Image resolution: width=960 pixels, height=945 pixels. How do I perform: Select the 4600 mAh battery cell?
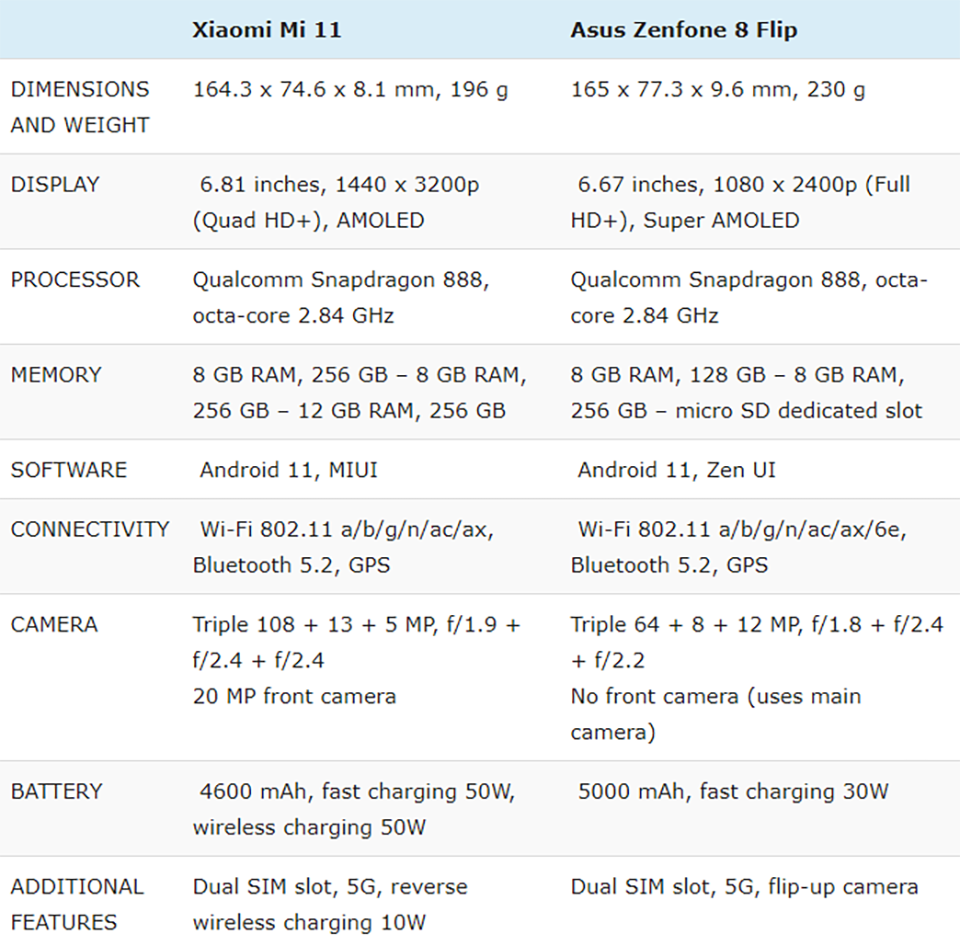click(x=354, y=809)
